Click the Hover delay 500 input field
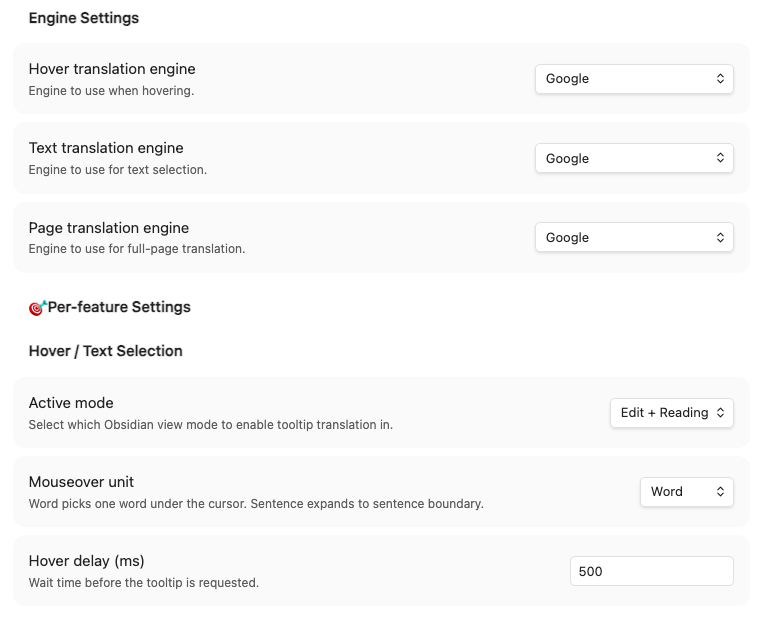The image size is (765, 626). click(651, 571)
